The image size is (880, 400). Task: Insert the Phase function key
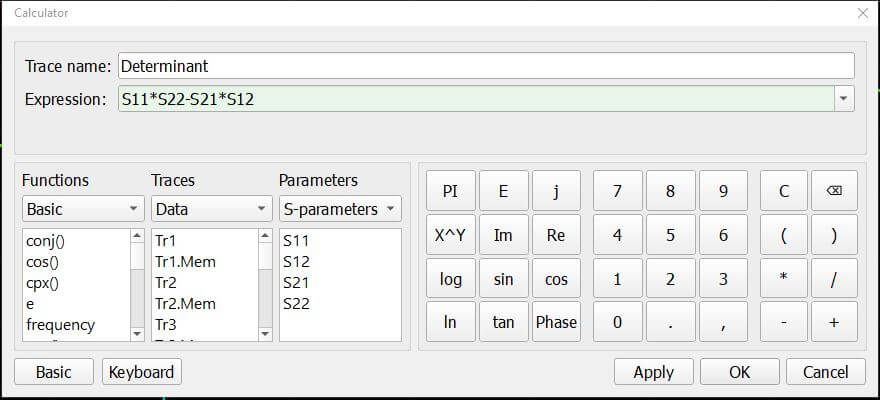click(556, 321)
